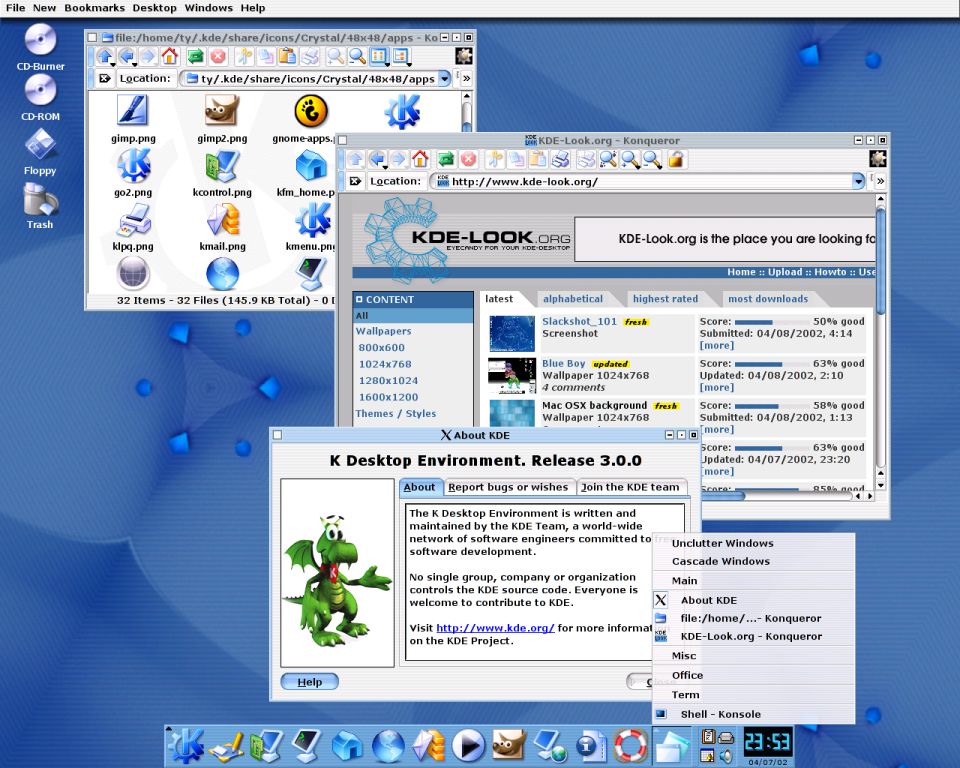
Task: Click Home icon in file manager toolbar
Action: (170, 56)
